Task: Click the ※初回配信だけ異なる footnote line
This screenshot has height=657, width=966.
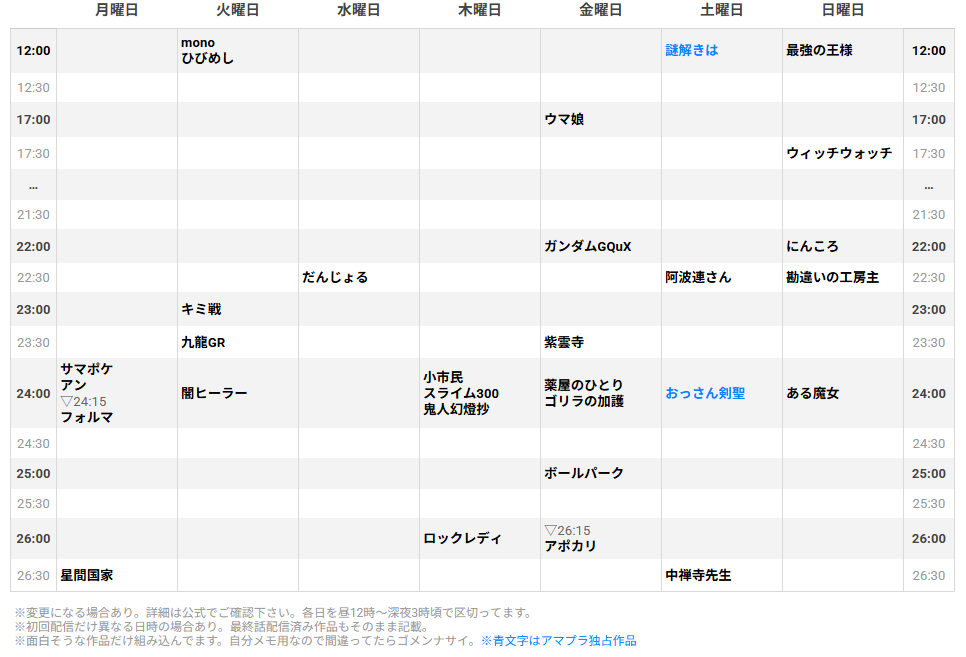Action: pyautogui.click(x=221, y=627)
